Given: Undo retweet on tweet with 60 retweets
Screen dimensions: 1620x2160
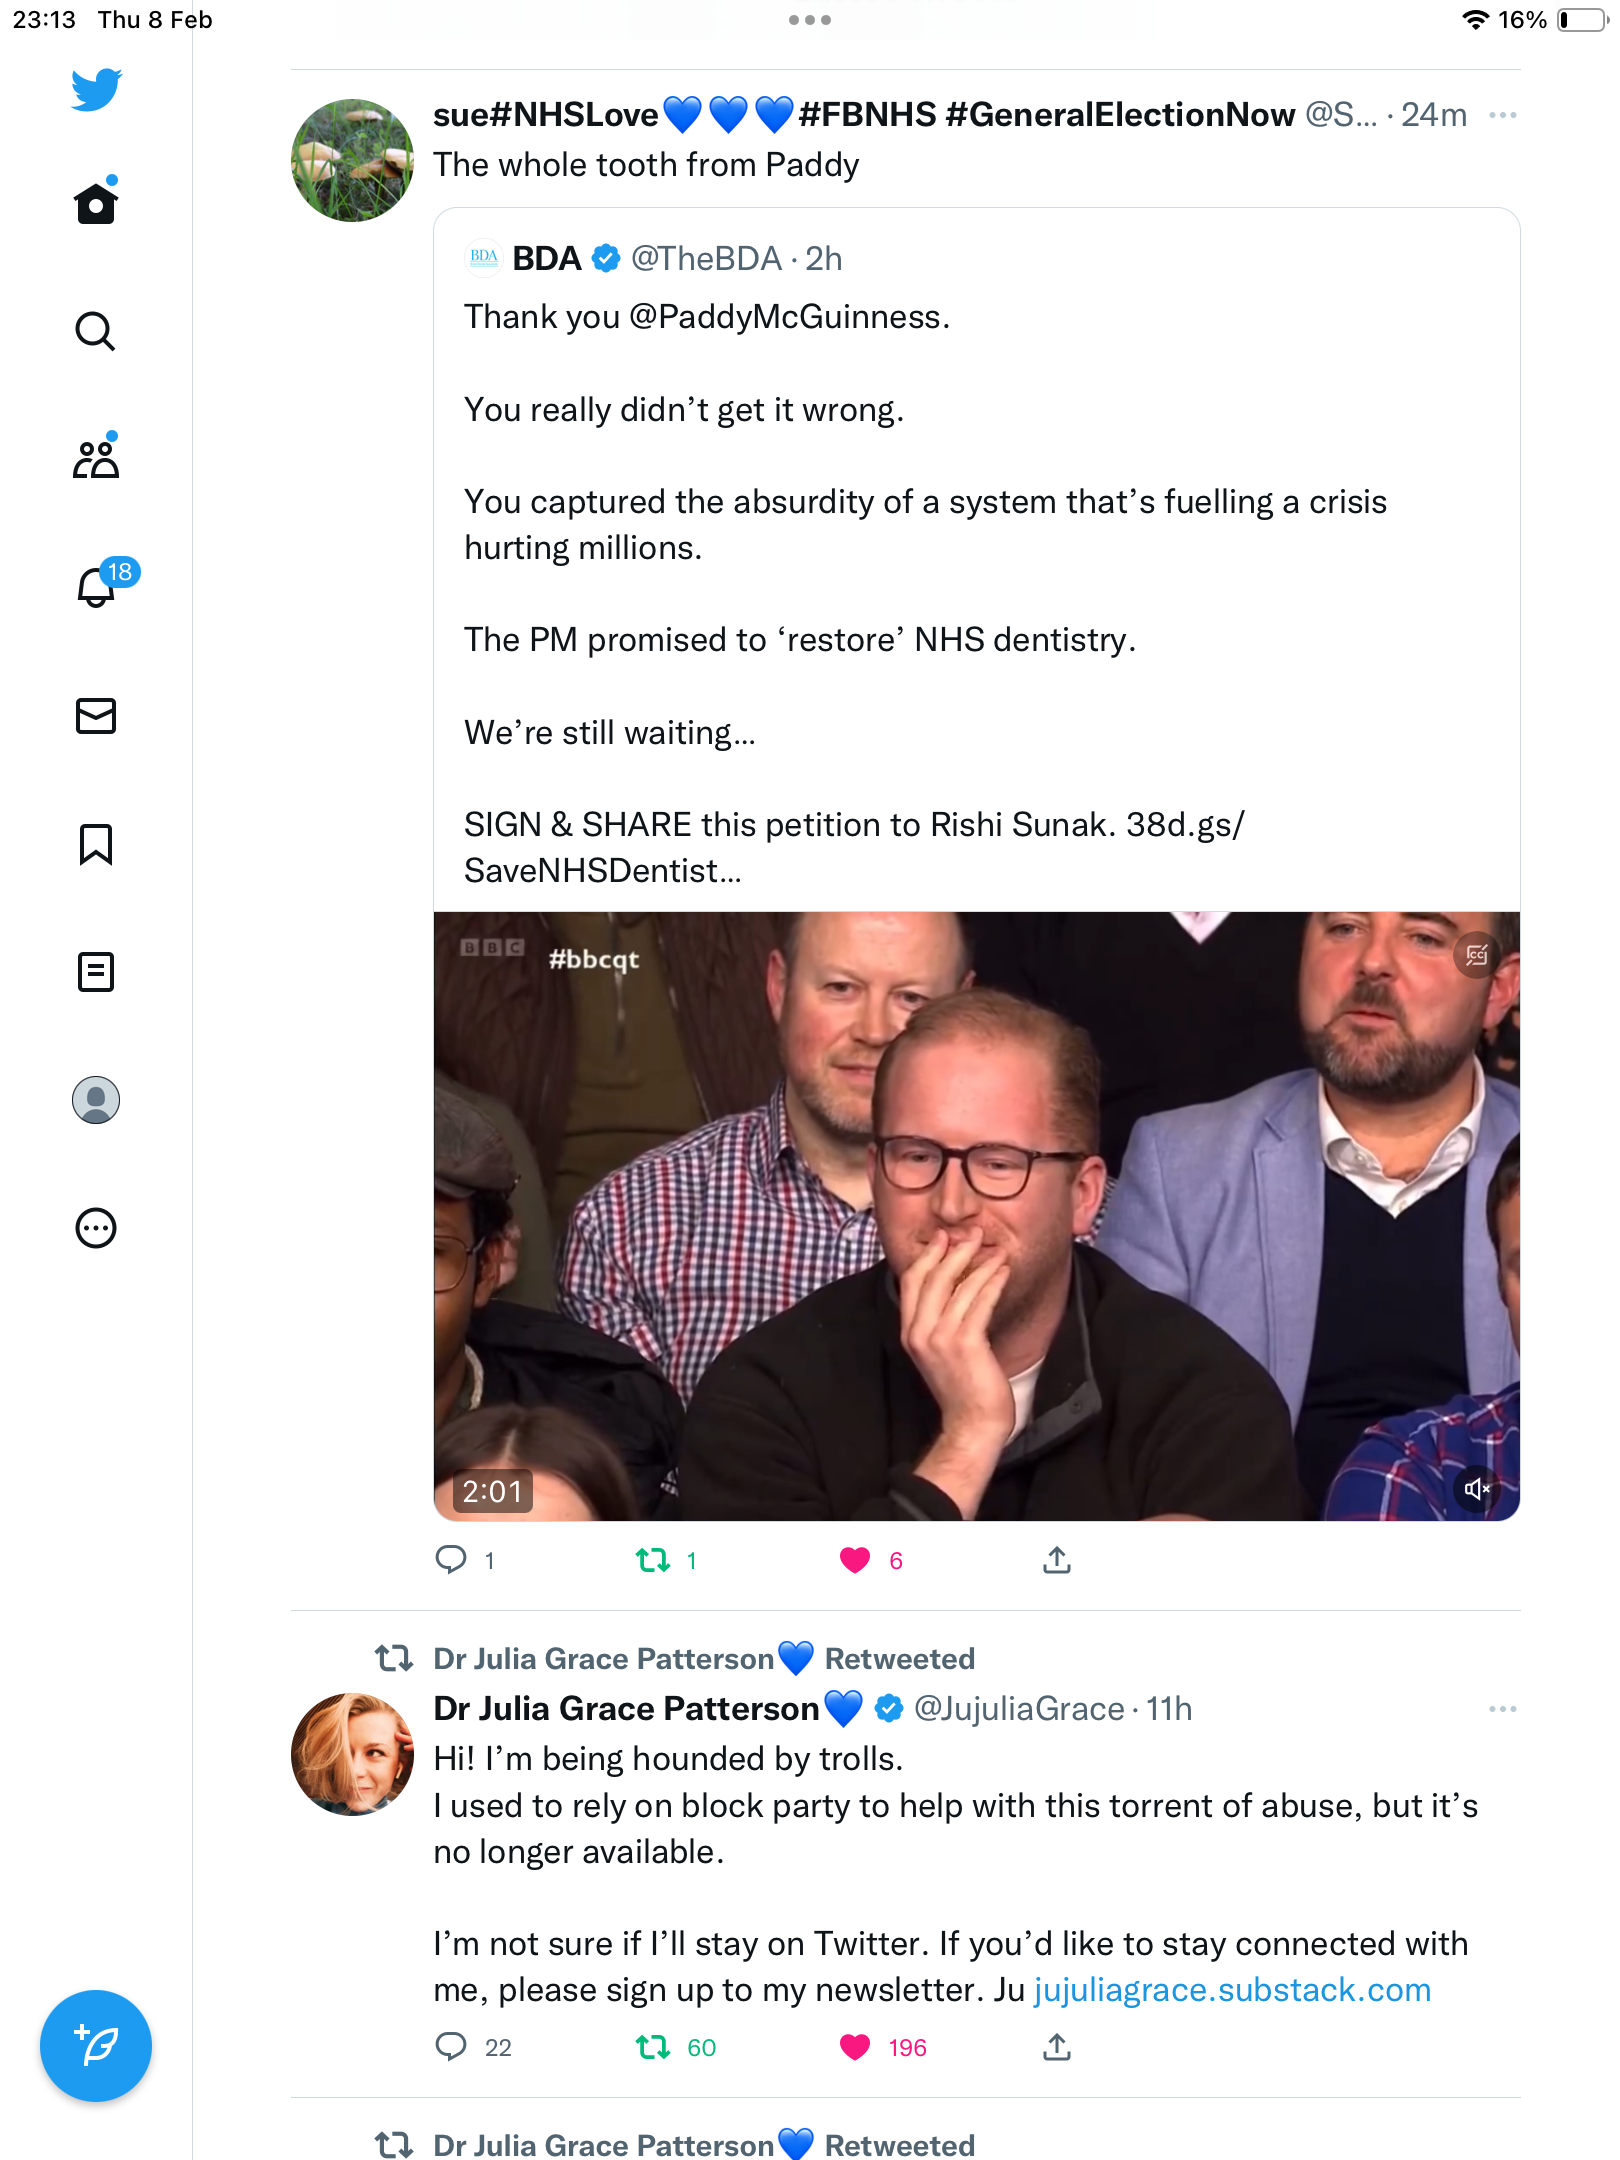Looking at the screenshot, I should [653, 2047].
